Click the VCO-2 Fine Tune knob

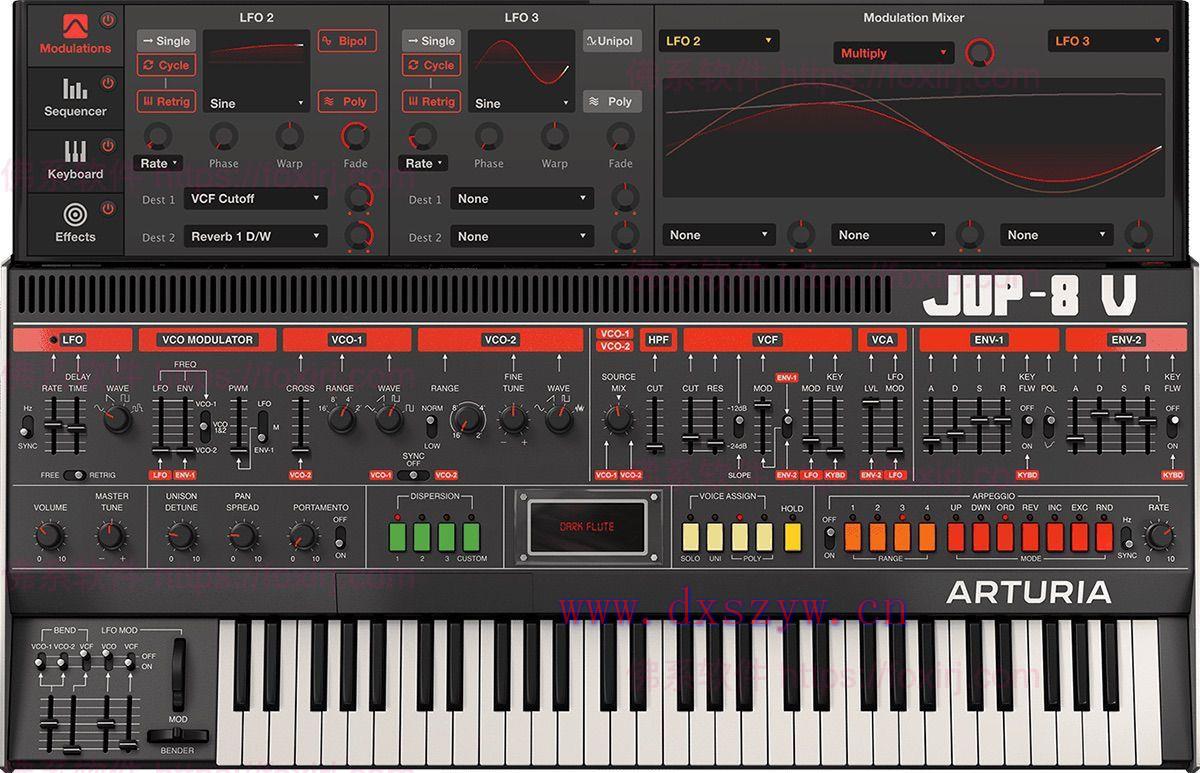coord(513,420)
